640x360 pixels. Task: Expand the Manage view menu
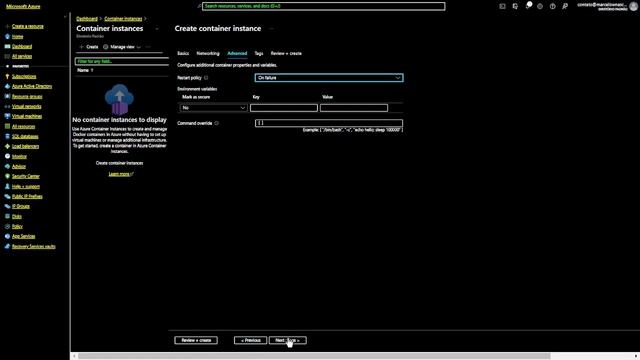(x=122, y=47)
